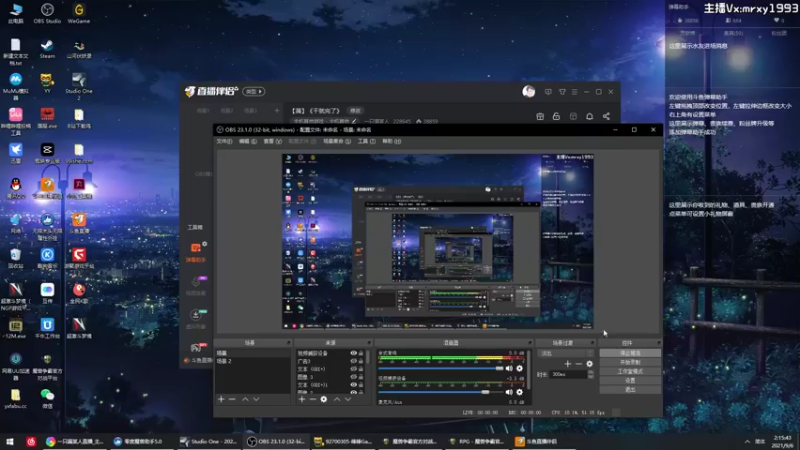This screenshot has height=450, width=800.
Task: Move selected source up with arrow
Action: pos(337,399)
